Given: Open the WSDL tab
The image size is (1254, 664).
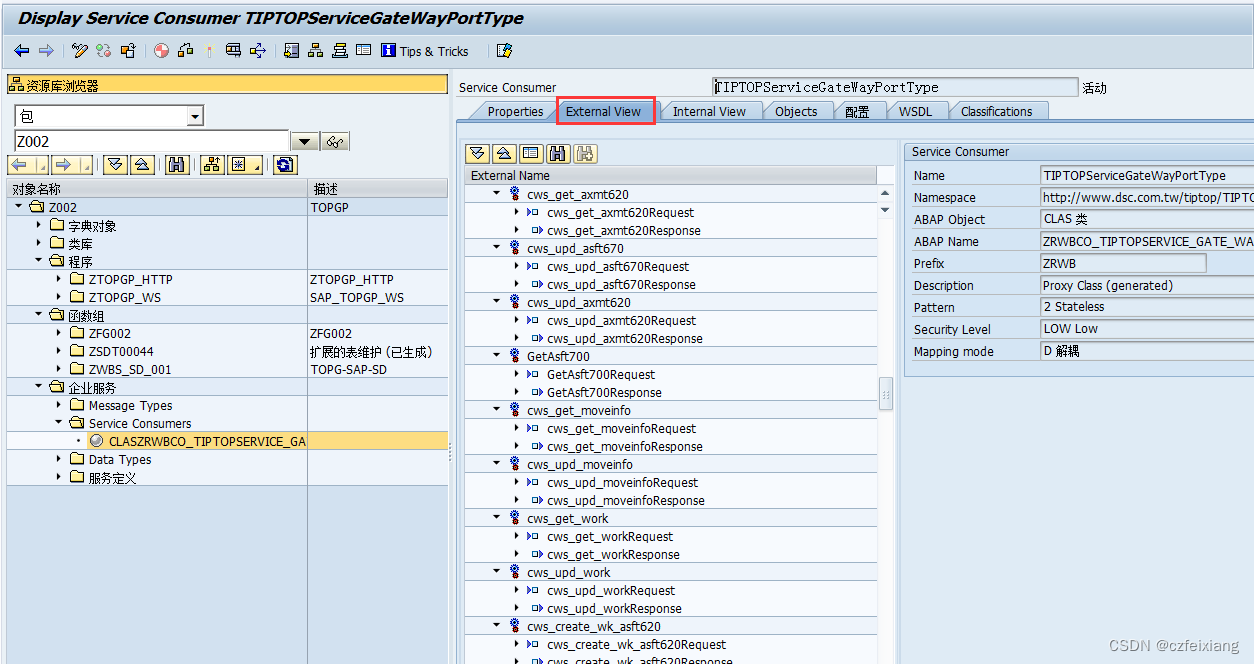Looking at the screenshot, I should [917, 111].
